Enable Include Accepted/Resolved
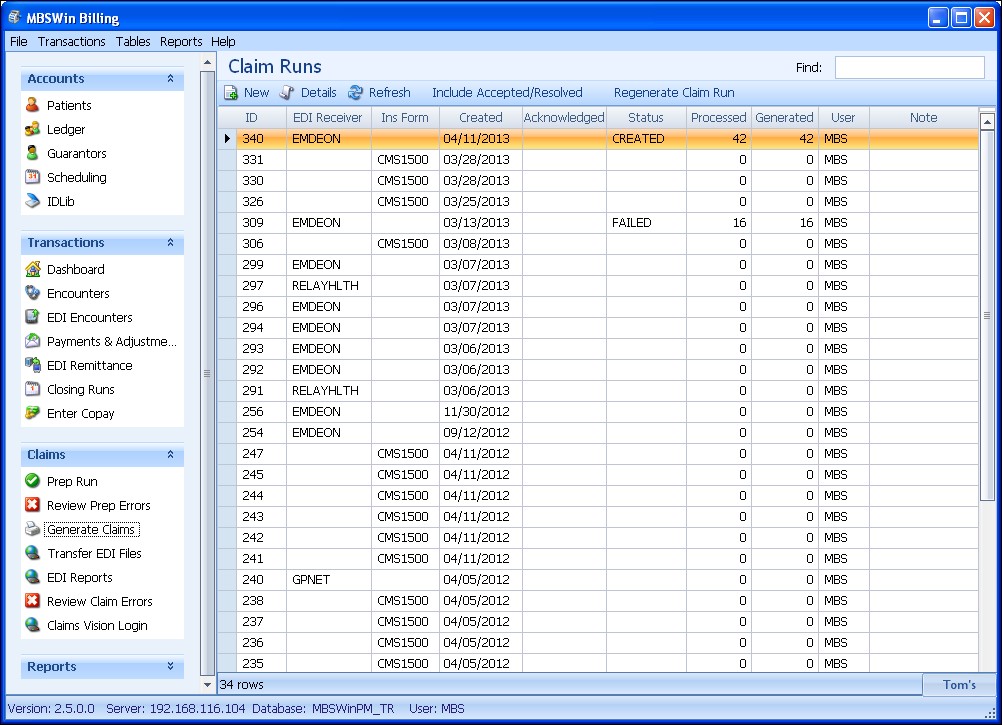 coord(507,92)
